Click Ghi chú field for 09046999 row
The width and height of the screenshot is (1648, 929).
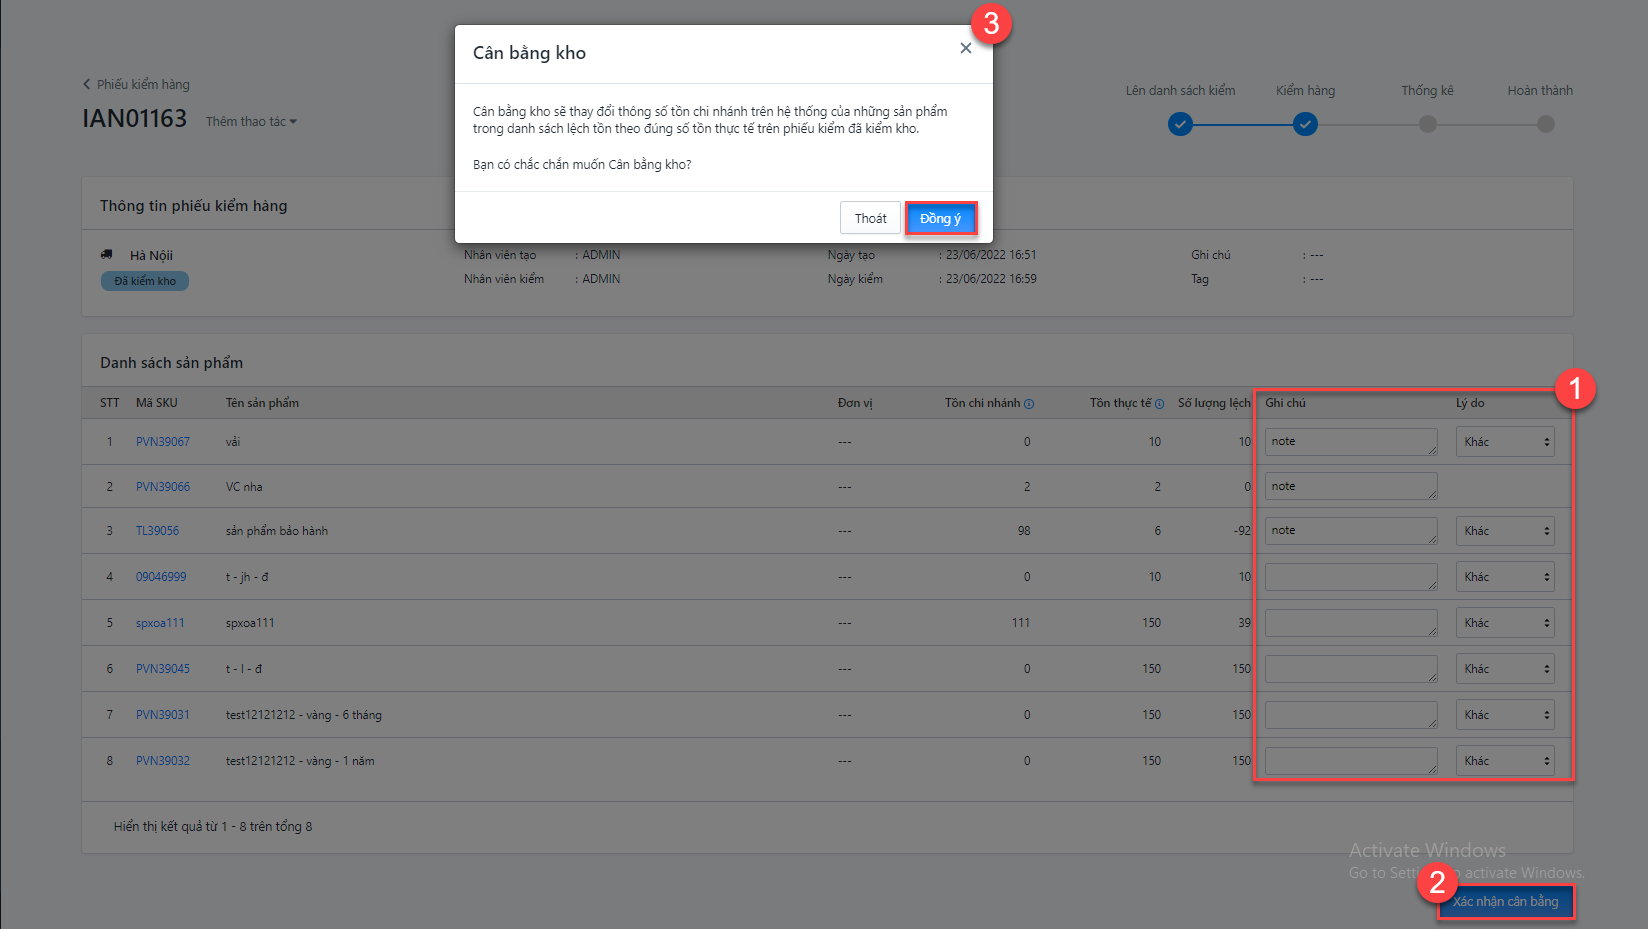pyautogui.click(x=1351, y=577)
